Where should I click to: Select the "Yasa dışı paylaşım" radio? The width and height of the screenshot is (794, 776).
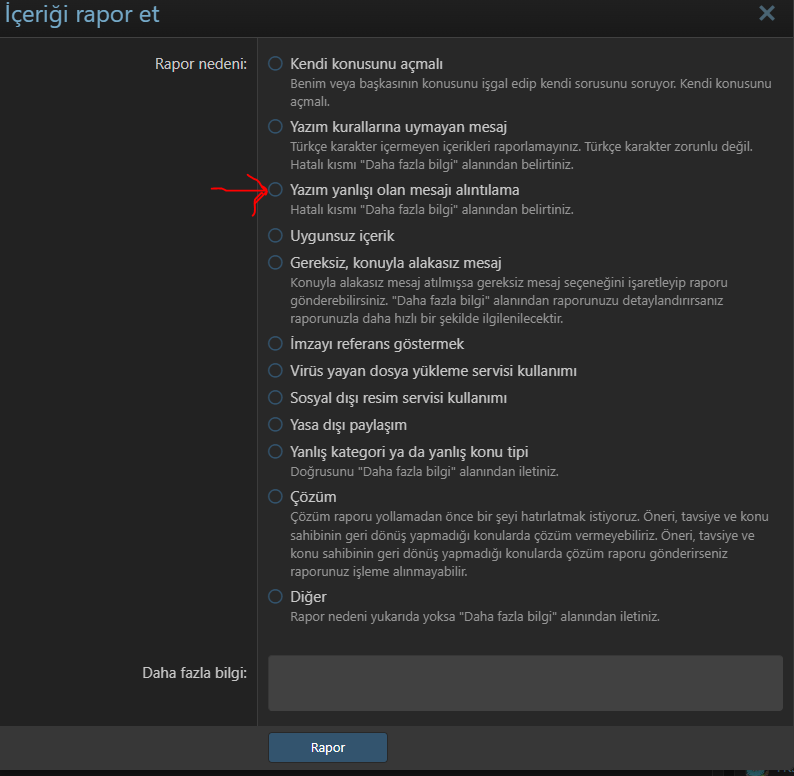(275, 424)
